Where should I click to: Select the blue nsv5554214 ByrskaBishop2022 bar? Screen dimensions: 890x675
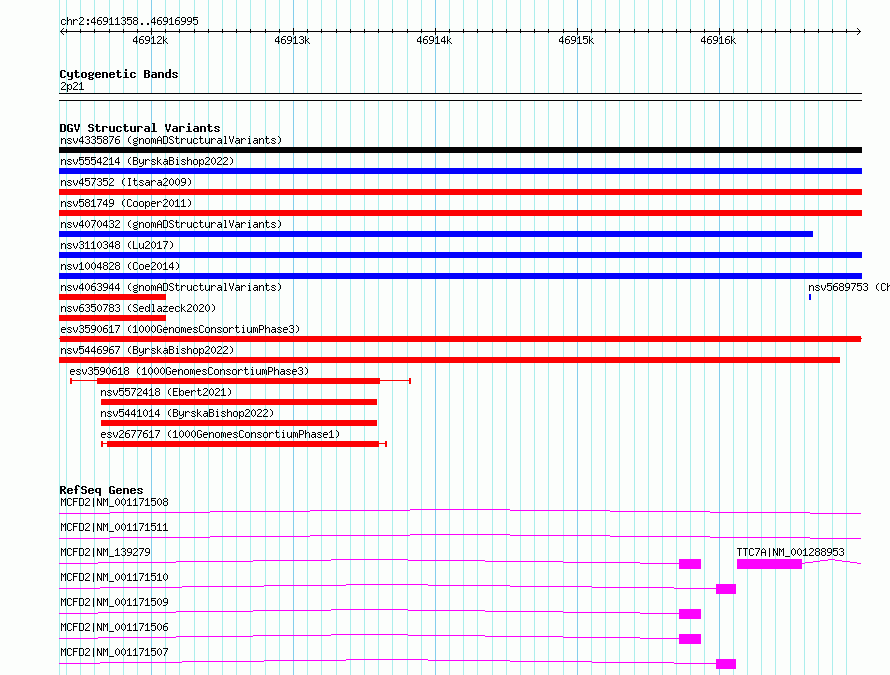460,171
